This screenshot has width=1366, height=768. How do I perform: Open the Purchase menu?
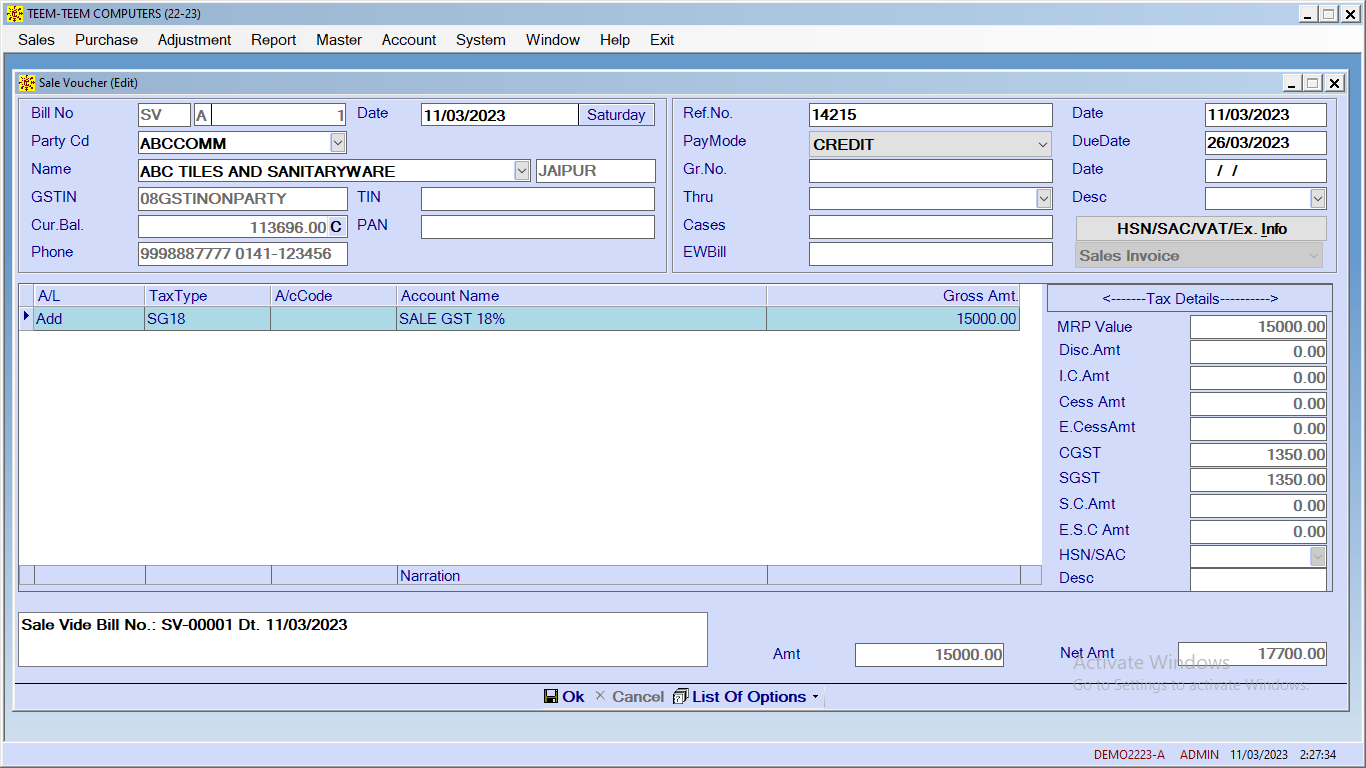point(107,40)
